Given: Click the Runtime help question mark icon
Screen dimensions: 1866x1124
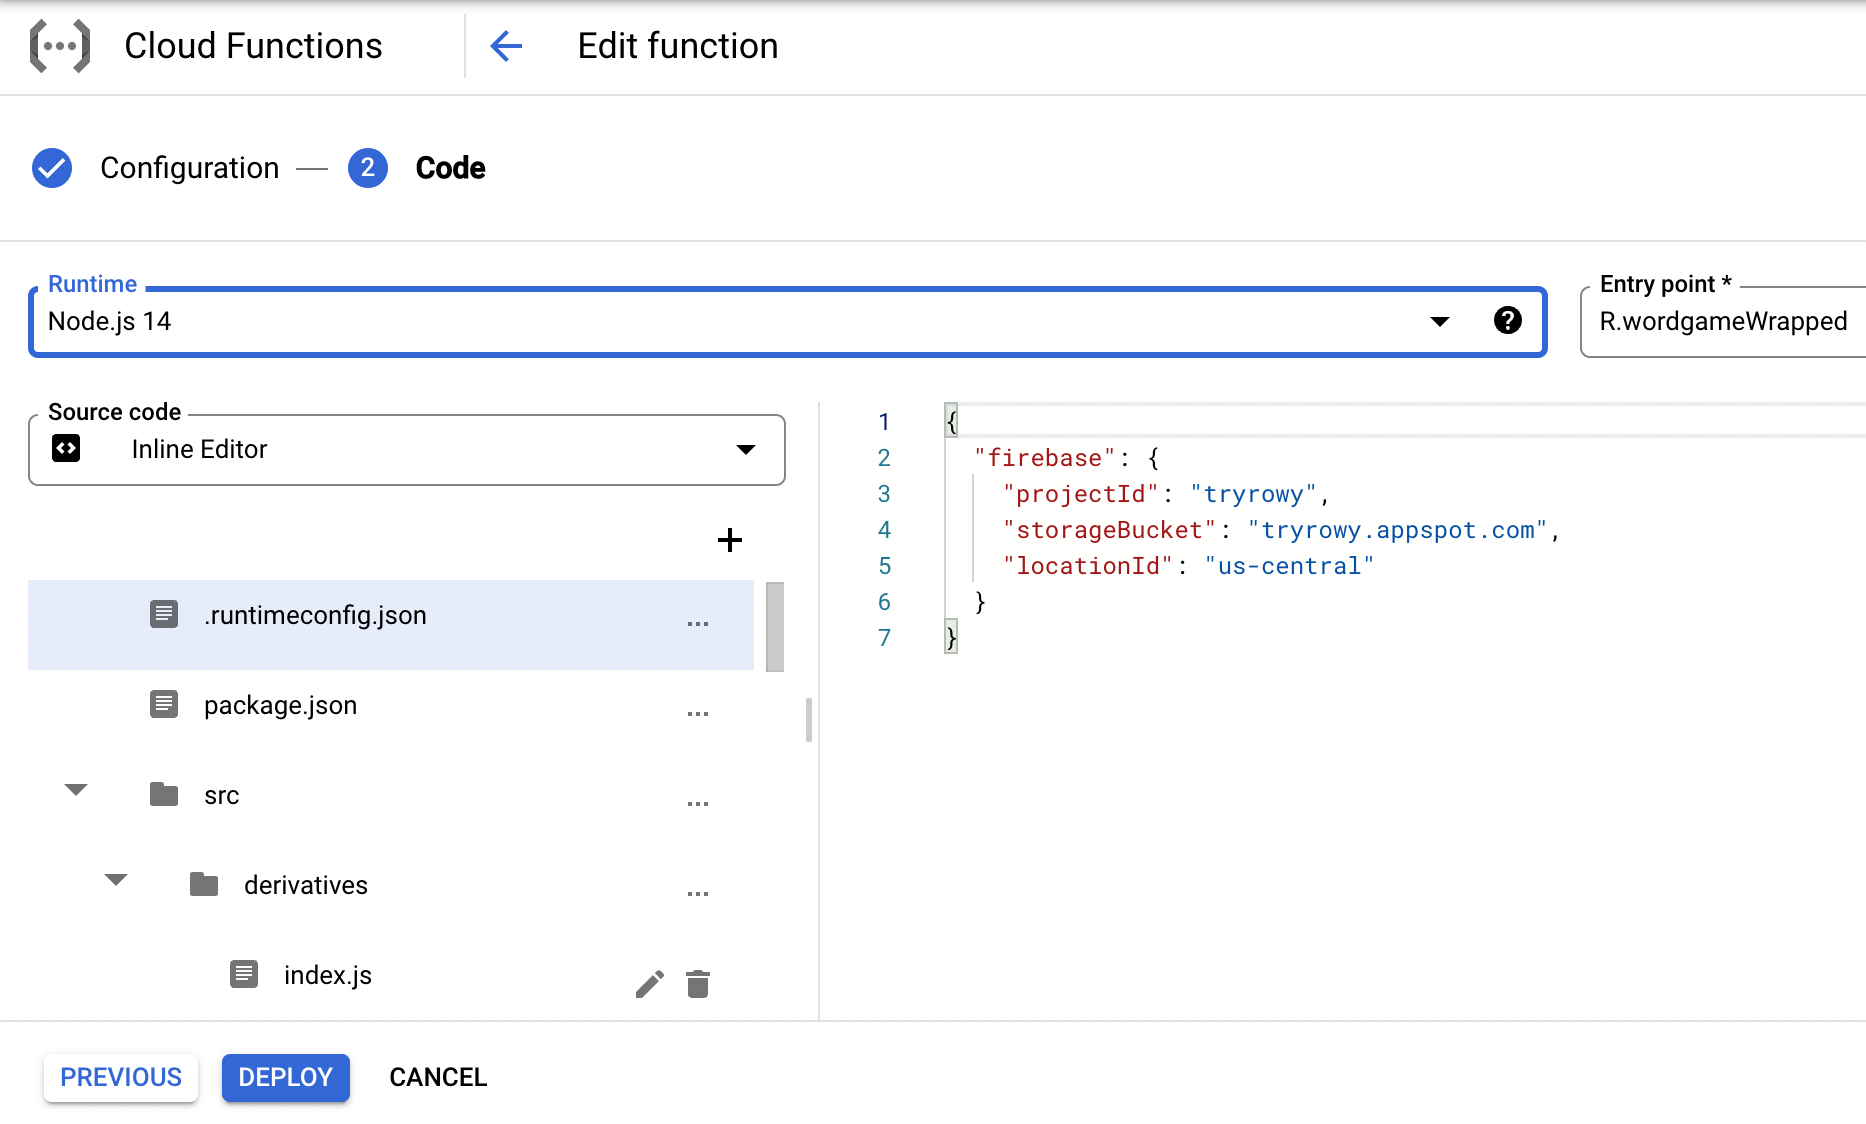Looking at the screenshot, I should coord(1507,321).
